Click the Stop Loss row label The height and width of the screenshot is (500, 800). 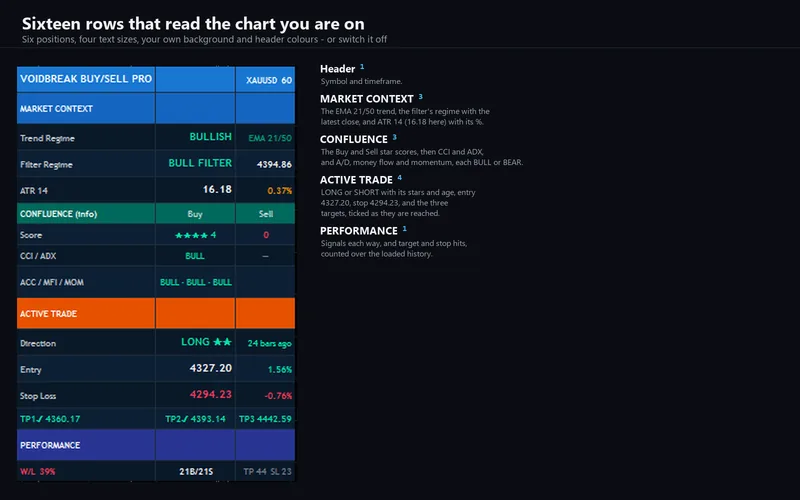click(38, 396)
